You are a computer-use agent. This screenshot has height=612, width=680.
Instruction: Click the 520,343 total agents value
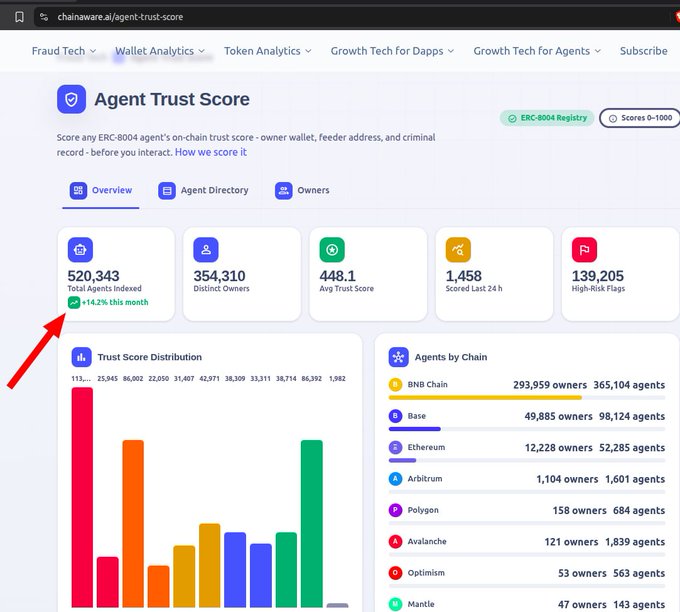coord(93,276)
